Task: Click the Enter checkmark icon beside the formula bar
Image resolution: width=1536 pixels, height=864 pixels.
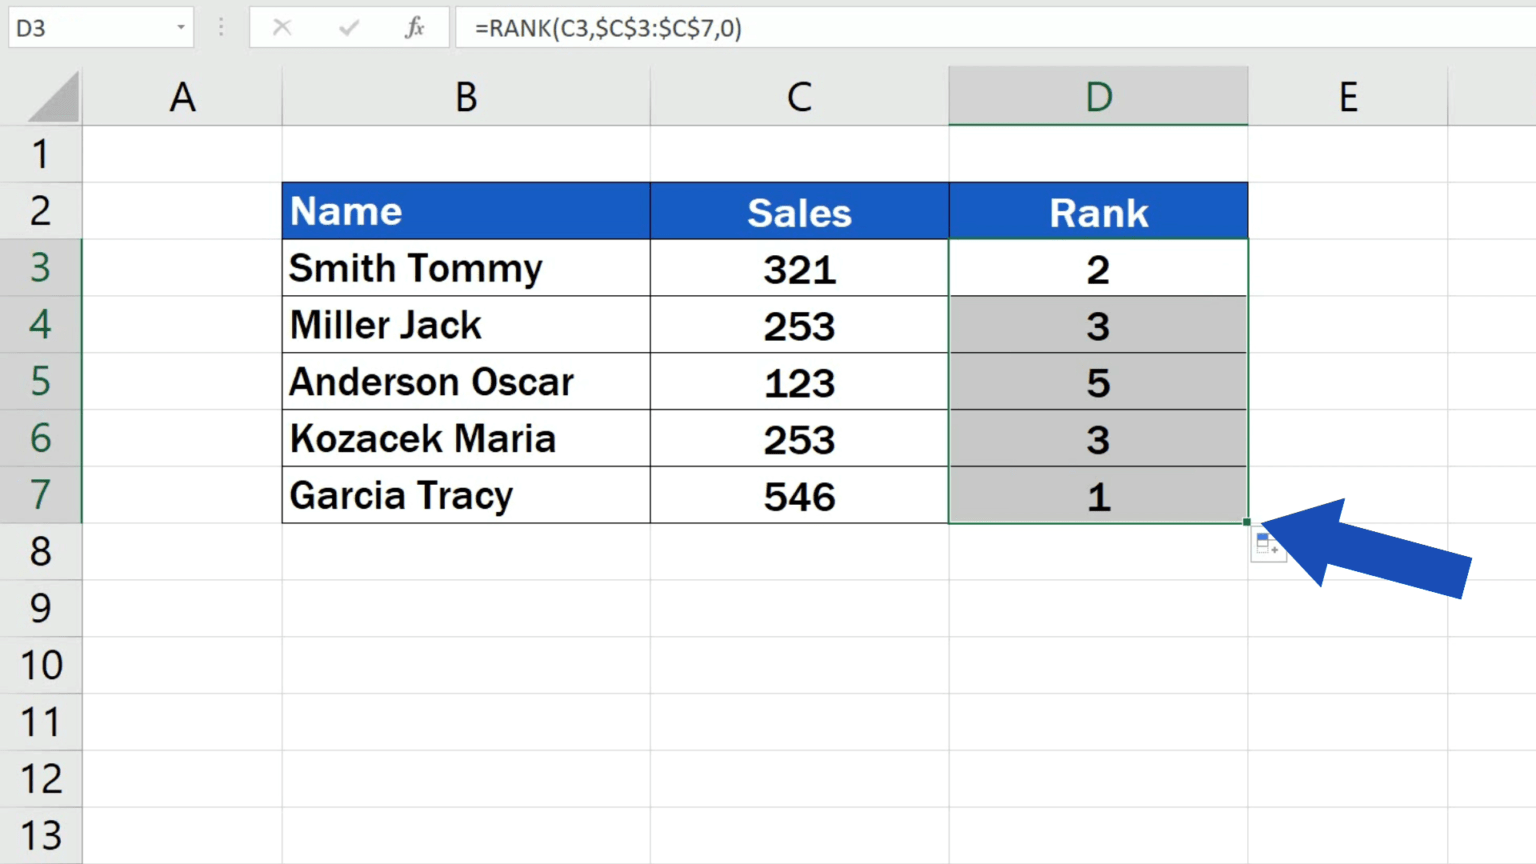Action: tap(348, 27)
